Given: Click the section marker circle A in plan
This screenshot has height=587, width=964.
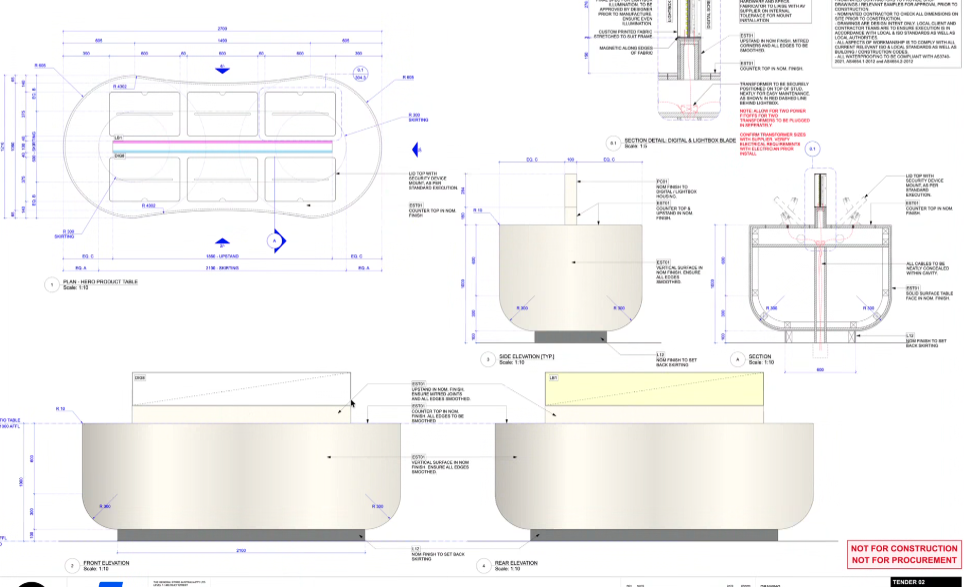Looking at the screenshot, I should (273, 241).
